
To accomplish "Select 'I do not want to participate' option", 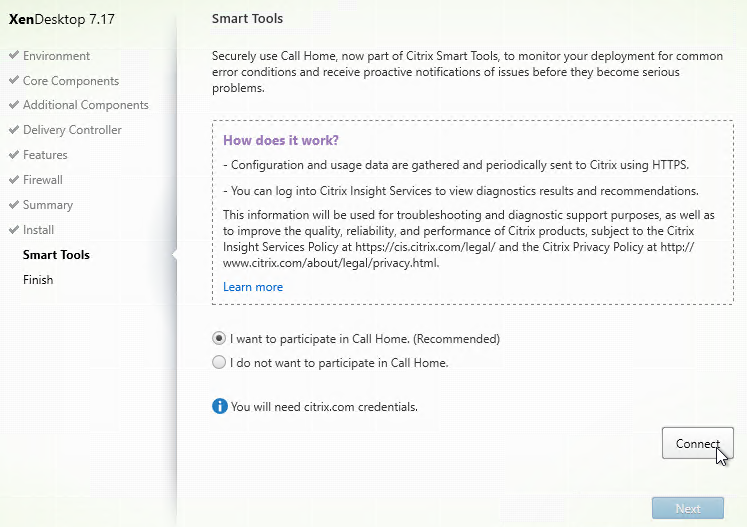I will click(x=219, y=363).
